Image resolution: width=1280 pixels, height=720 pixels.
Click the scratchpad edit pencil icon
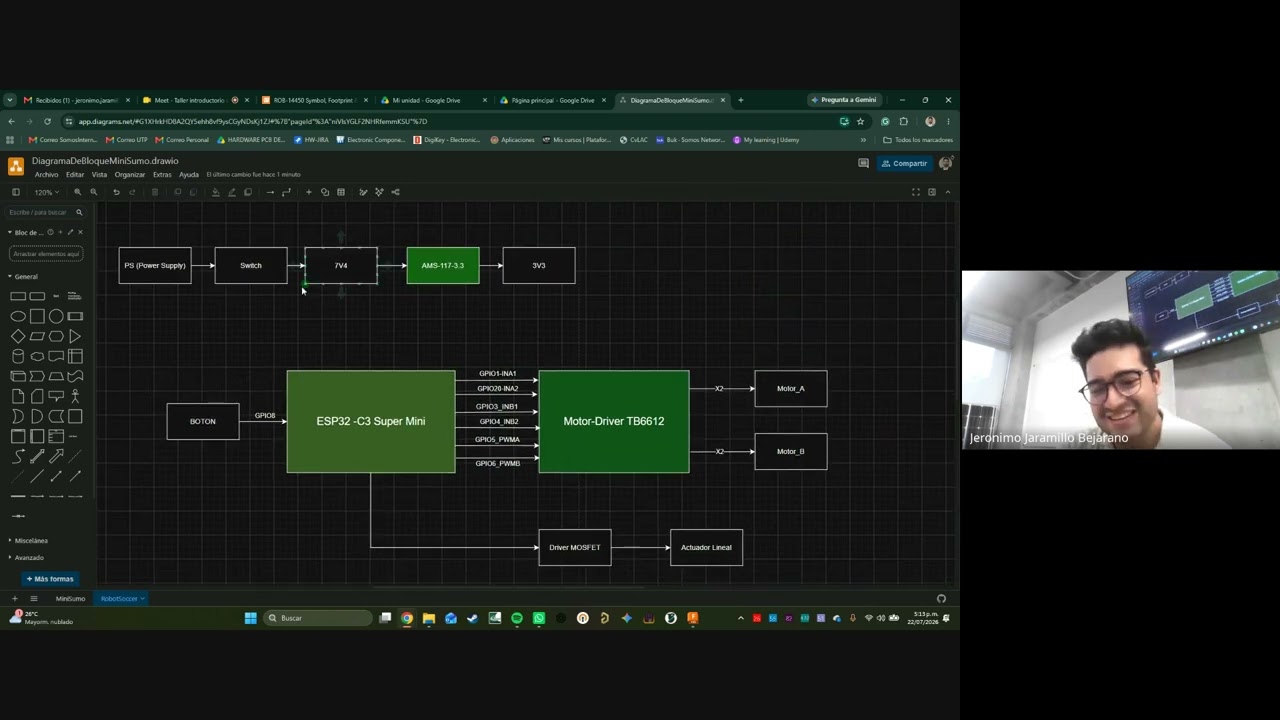pos(70,232)
